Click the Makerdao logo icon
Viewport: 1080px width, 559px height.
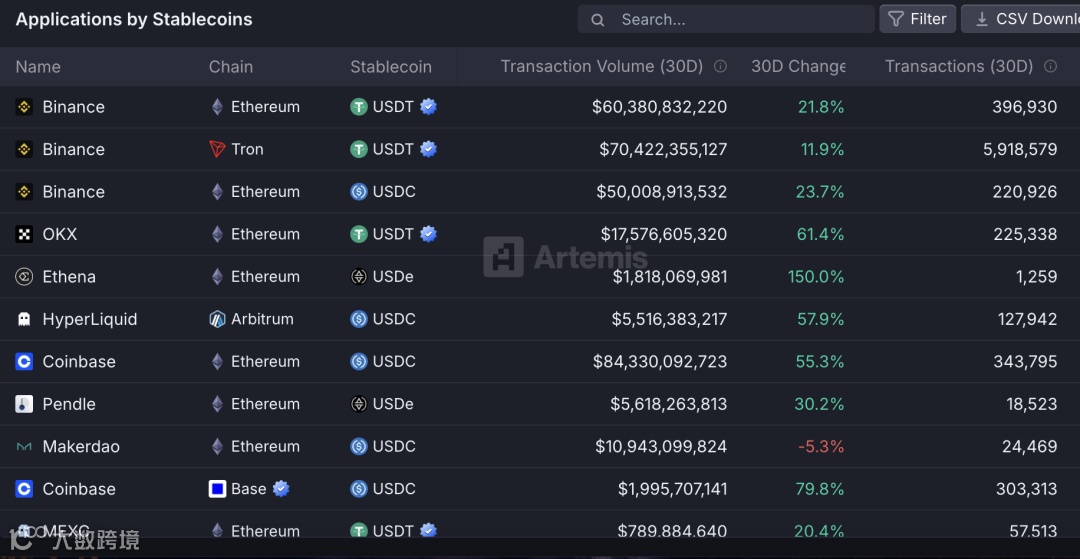[24, 447]
